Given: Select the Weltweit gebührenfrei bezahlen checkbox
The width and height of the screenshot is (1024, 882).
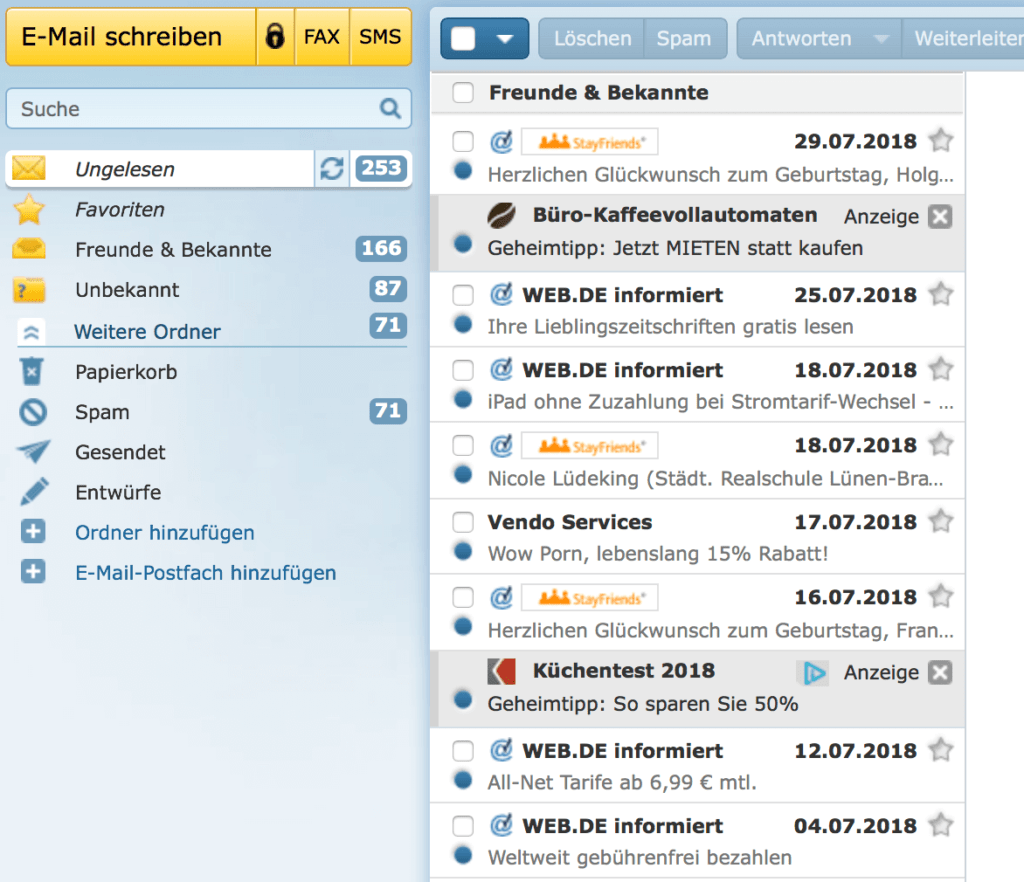Looking at the screenshot, I should pyautogui.click(x=463, y=825).
